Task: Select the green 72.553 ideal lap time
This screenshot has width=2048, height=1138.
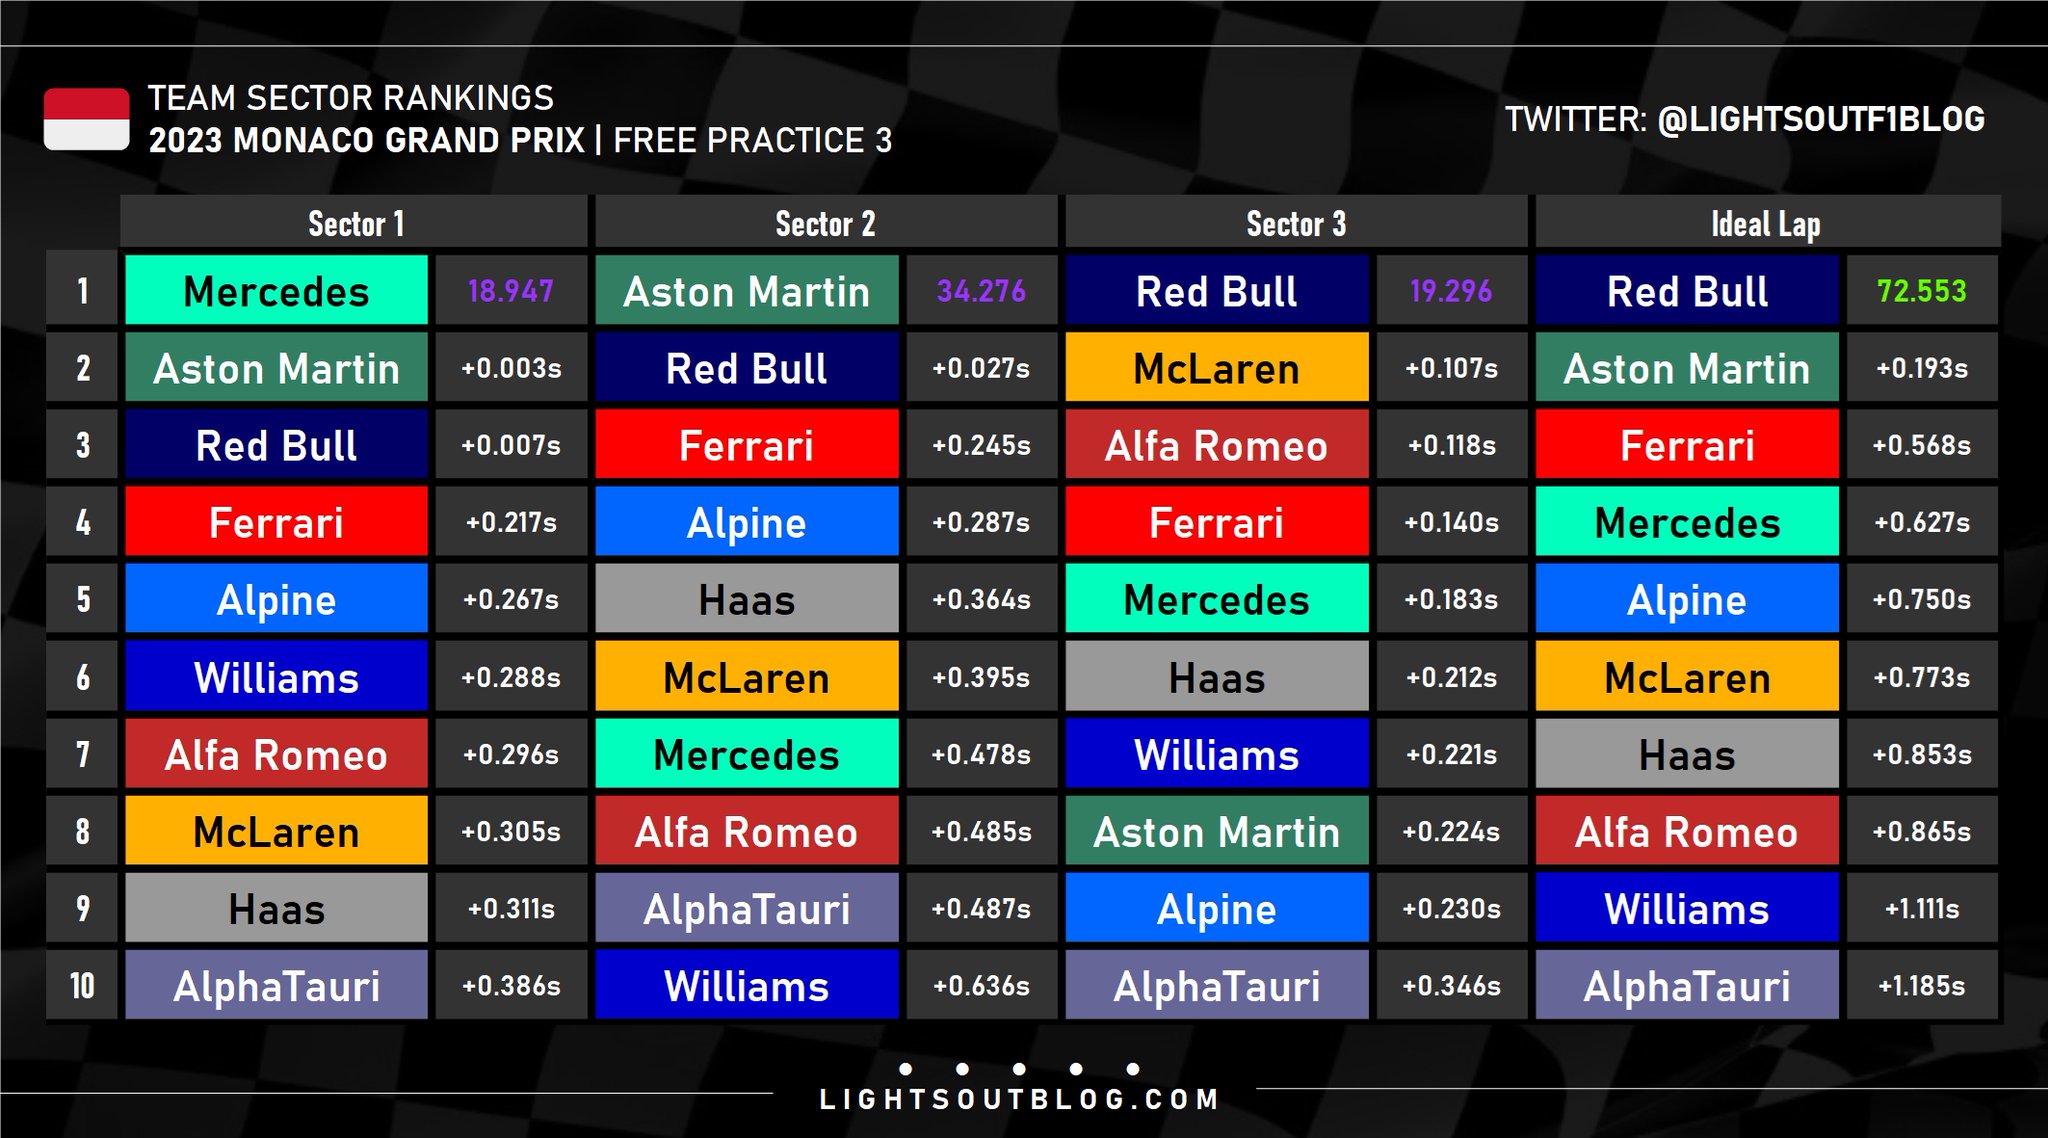Action: click(x=1922, y=290)
